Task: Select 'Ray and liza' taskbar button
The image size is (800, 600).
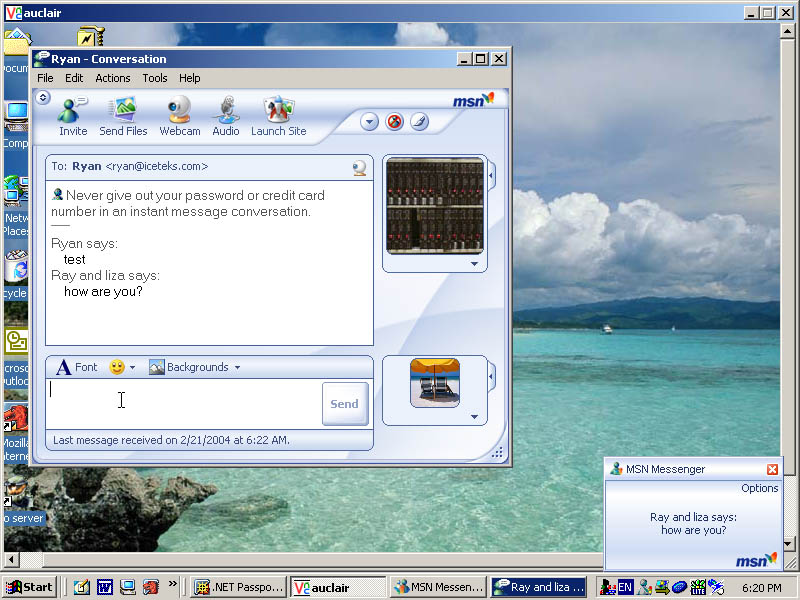Action: 539,587
